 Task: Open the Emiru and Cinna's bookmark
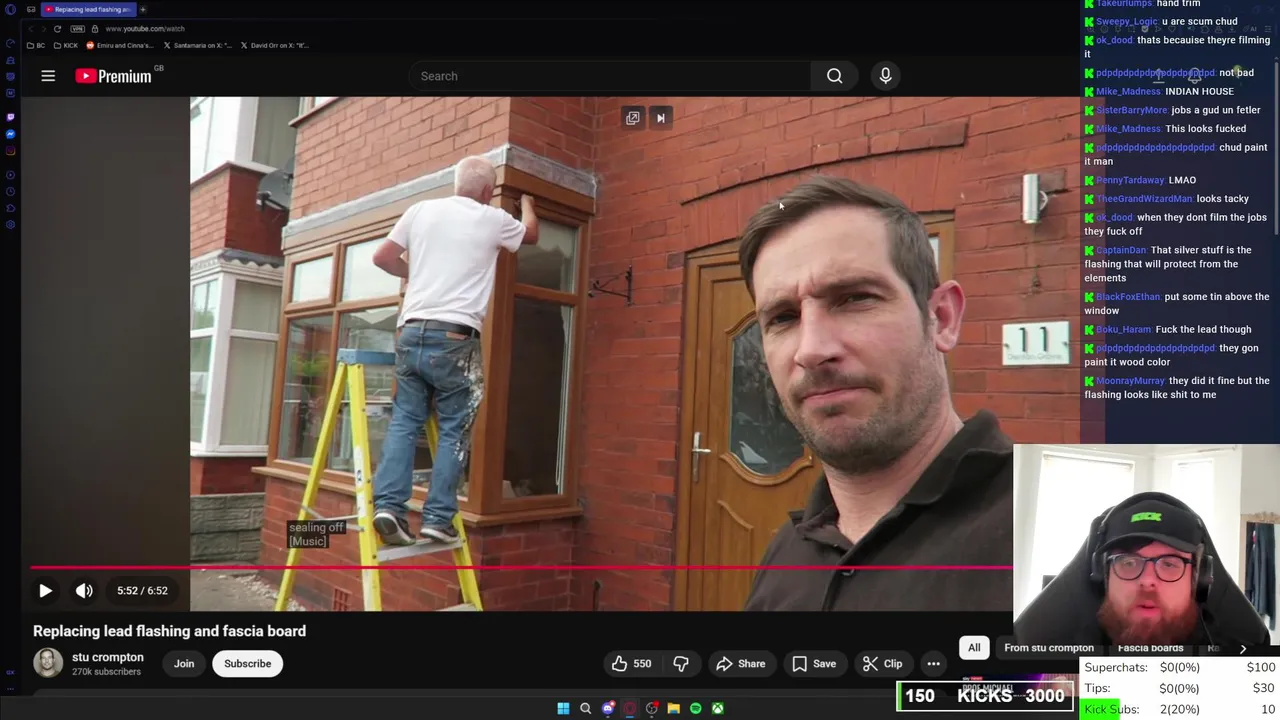coord(120,45)
